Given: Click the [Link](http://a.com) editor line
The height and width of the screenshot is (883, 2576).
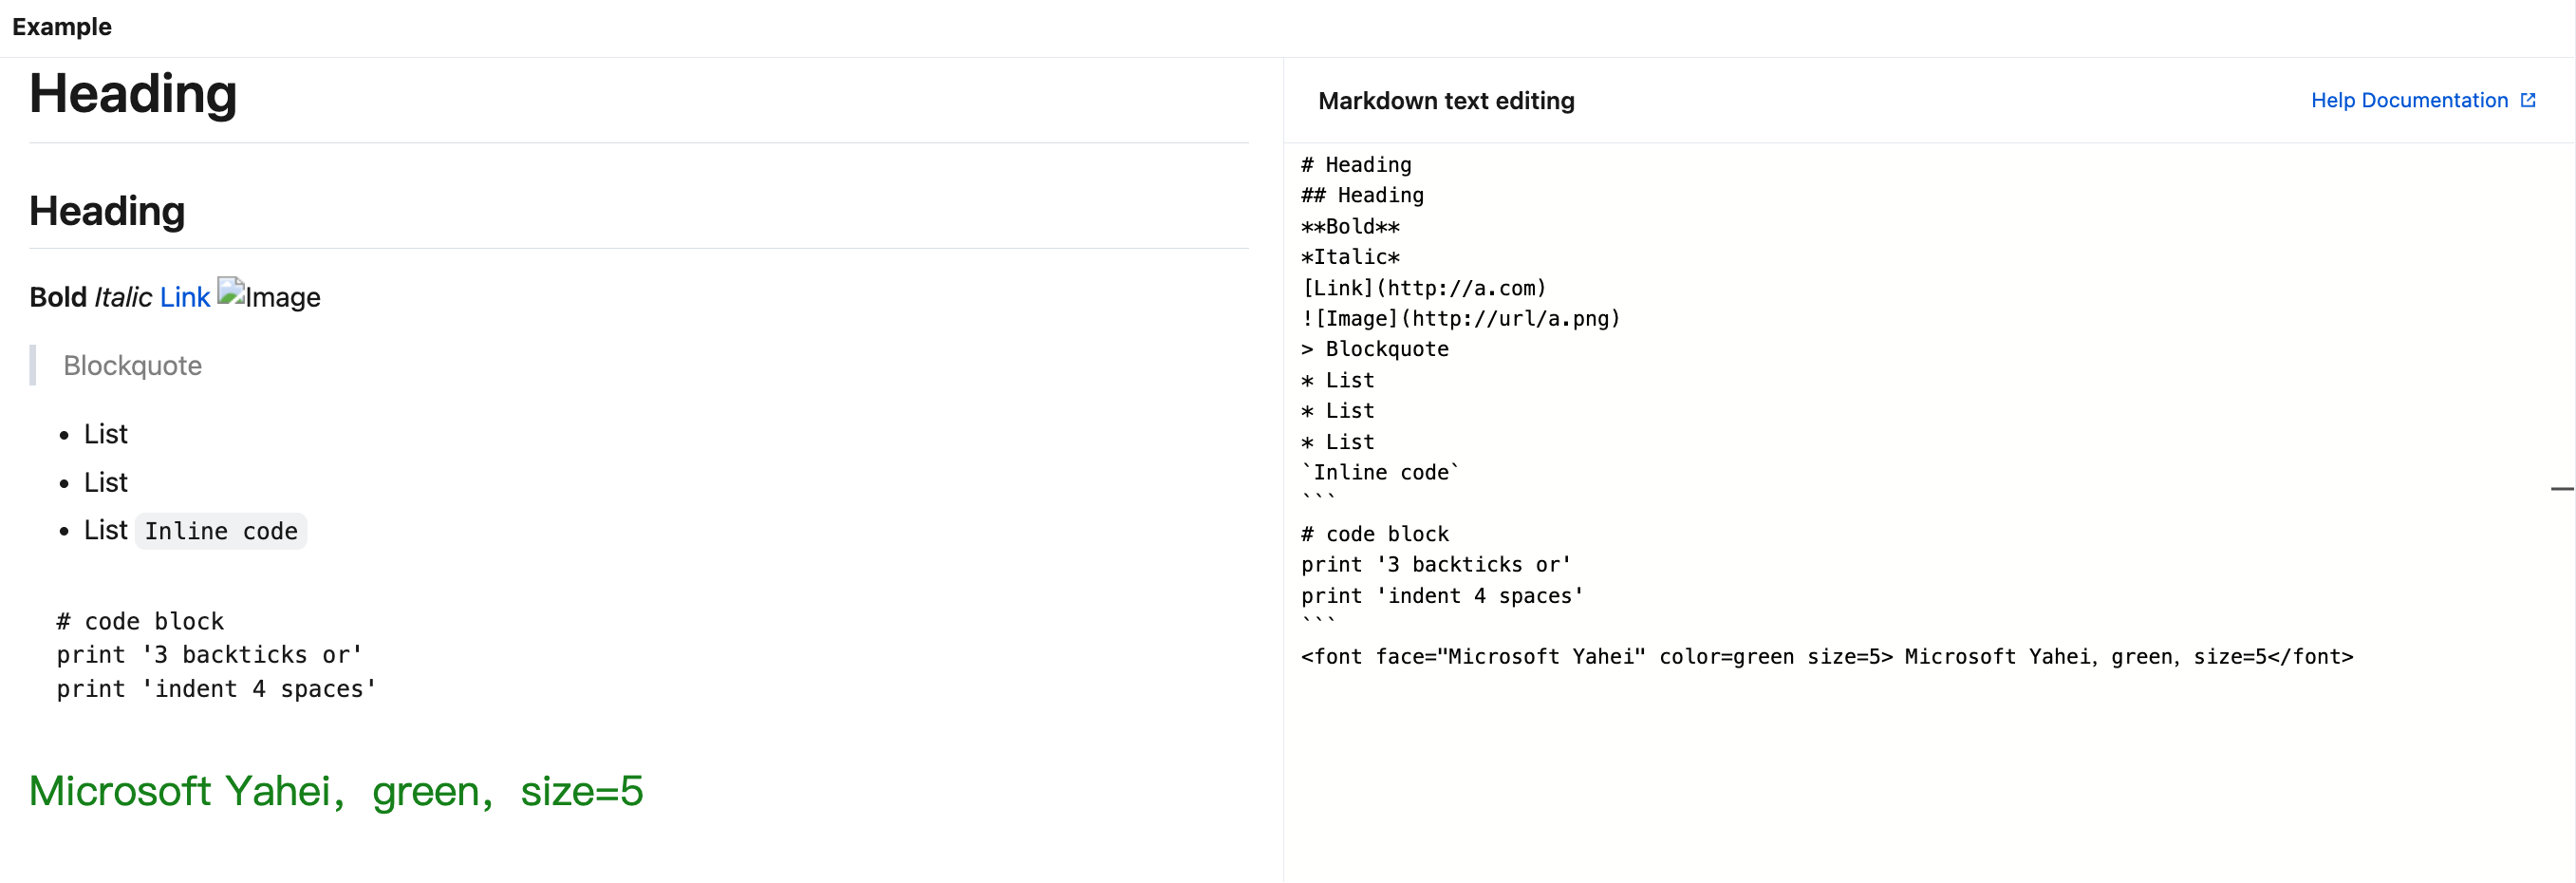Looking at the screenshot, I should 1424,289.
